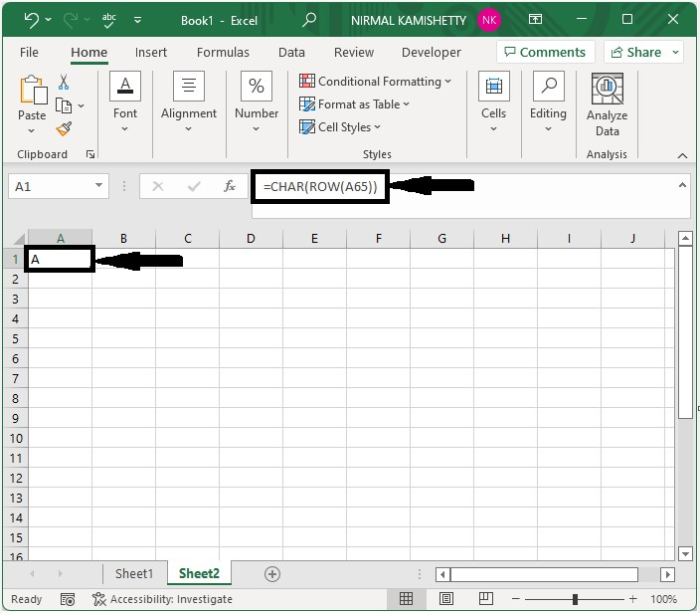Select the Home tab
The height and width of the screenshot is (613, 700).
point(89,52)
